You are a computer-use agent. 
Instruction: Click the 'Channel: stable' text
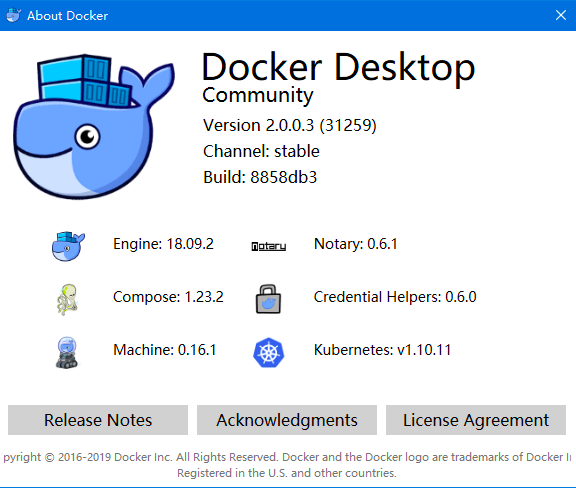click(x=261, y=151)
